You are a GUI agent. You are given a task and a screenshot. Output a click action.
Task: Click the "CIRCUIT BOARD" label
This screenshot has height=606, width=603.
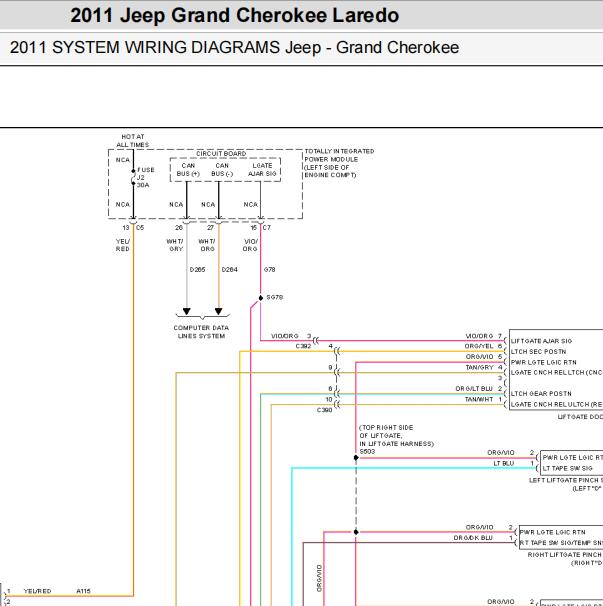(x=221, y=153)
